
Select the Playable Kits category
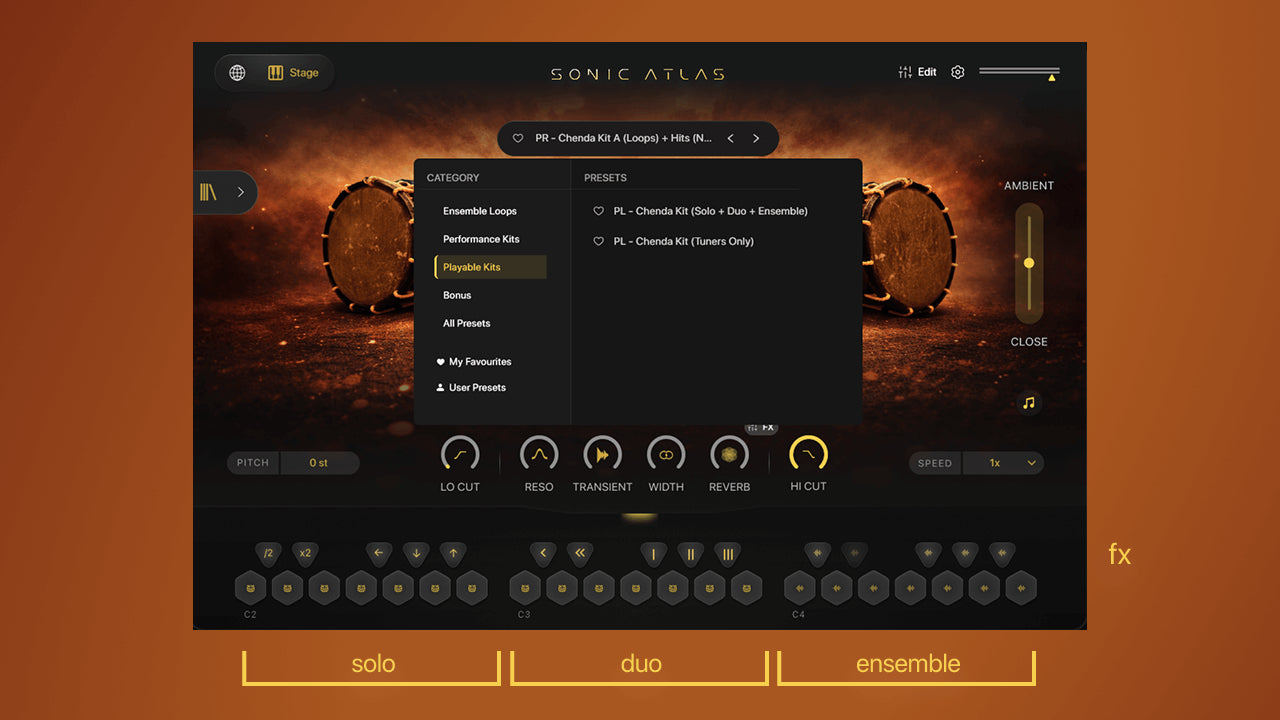click(x=490, y=267)
